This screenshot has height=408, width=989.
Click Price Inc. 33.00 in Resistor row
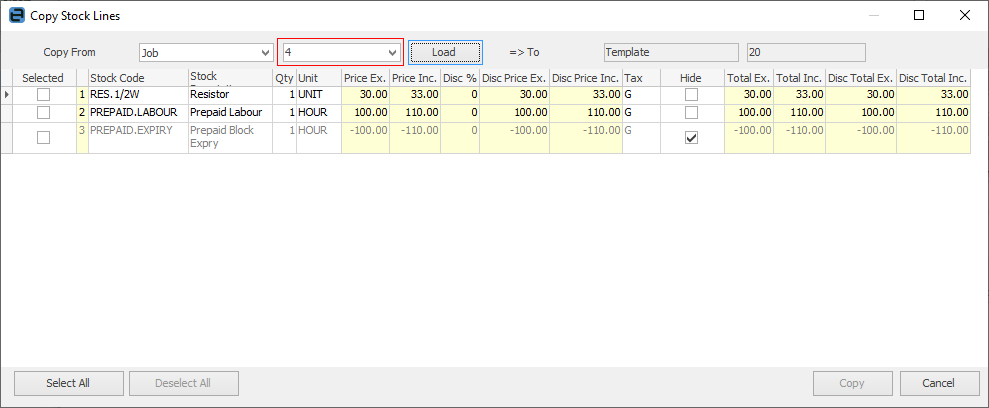pyautogui.click(x=414, y=95)
